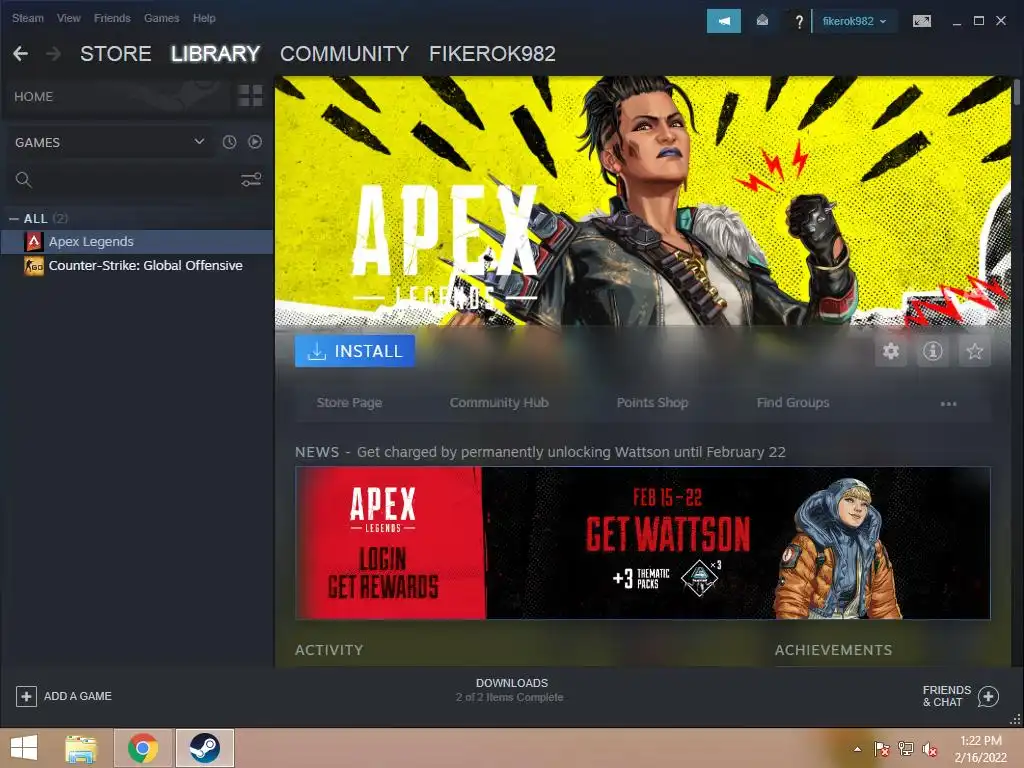Open the Get Wattson news banner
The width and height of the screenshot is (1024, 768).
643,543
